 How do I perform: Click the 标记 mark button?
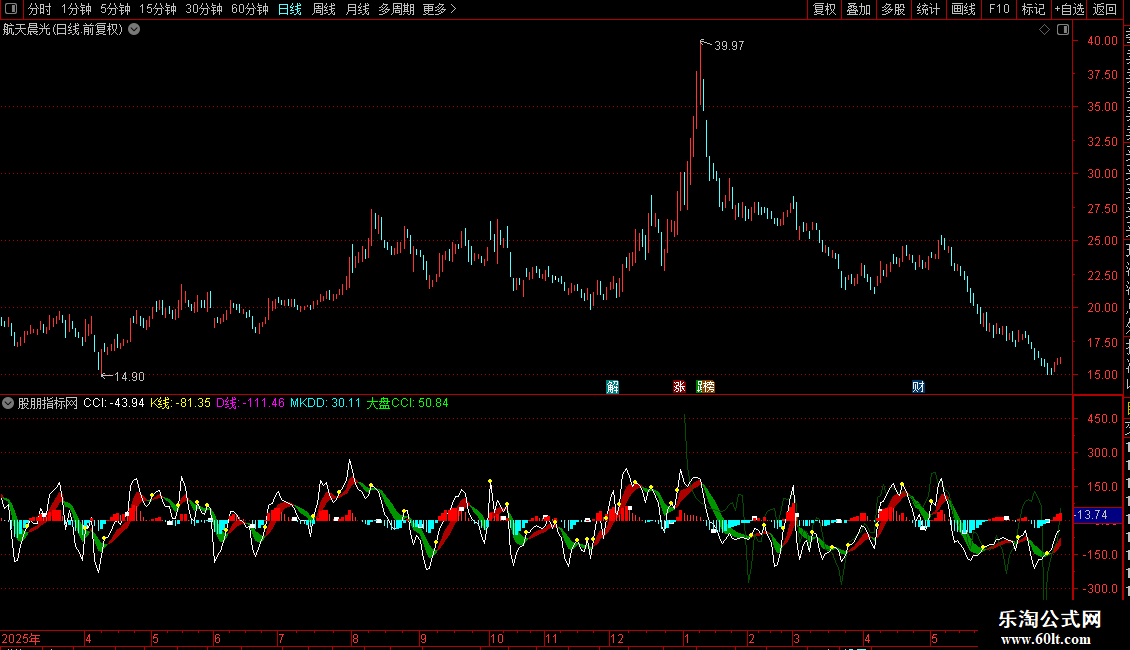[1033, 9]
